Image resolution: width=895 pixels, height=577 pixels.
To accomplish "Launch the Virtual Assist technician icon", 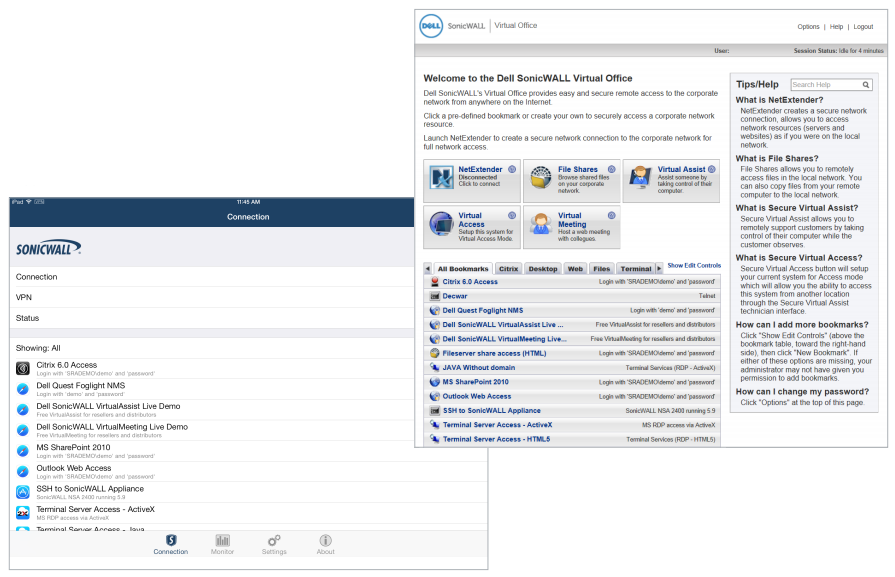I will 640,176.
